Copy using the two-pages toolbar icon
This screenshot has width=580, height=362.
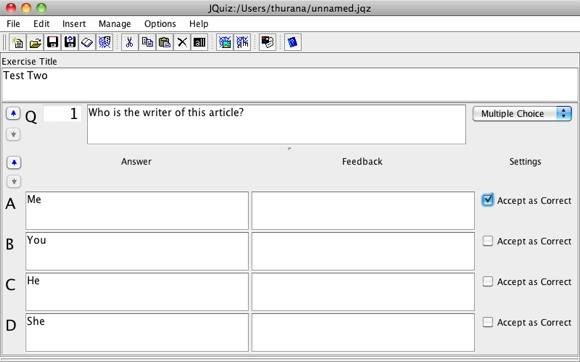147,43
